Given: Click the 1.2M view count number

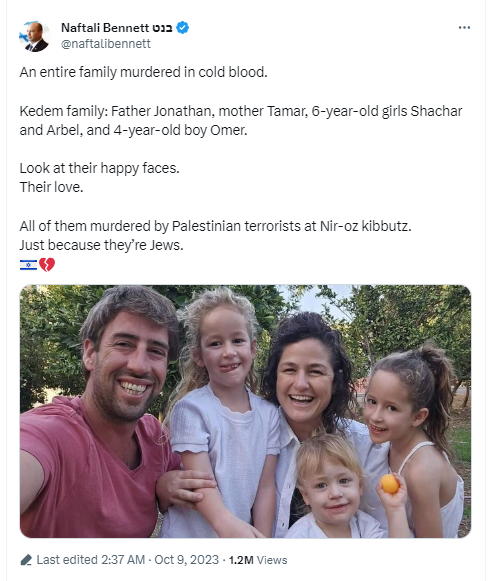Looking at the screenshot, I should [x=241, y=560].
